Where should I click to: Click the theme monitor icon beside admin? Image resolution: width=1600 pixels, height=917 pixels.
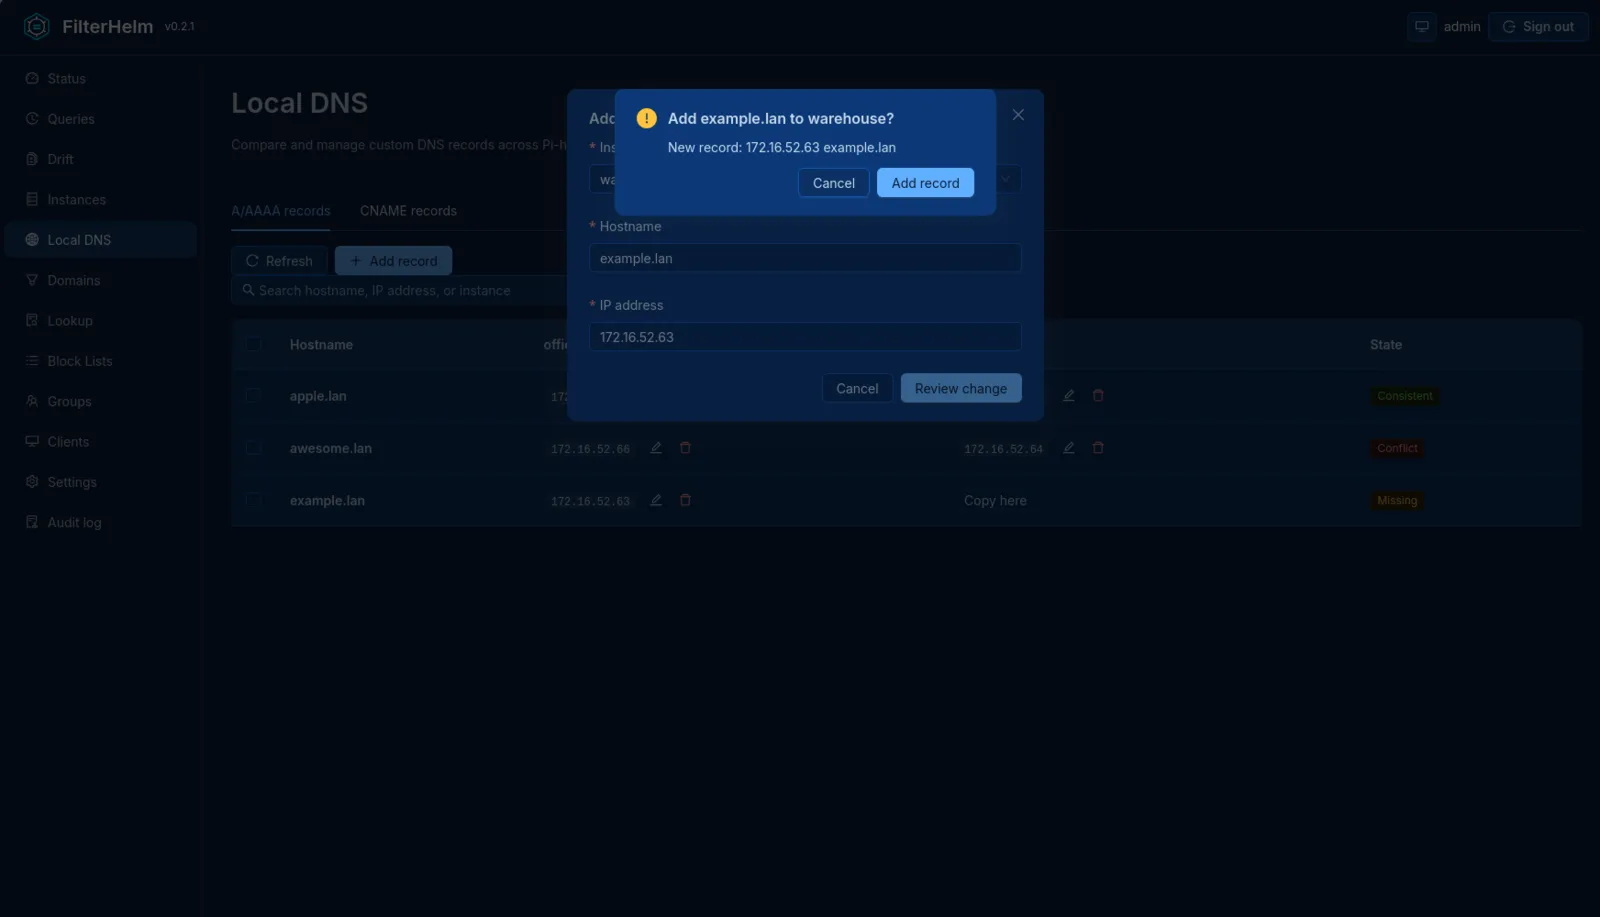1421,27
